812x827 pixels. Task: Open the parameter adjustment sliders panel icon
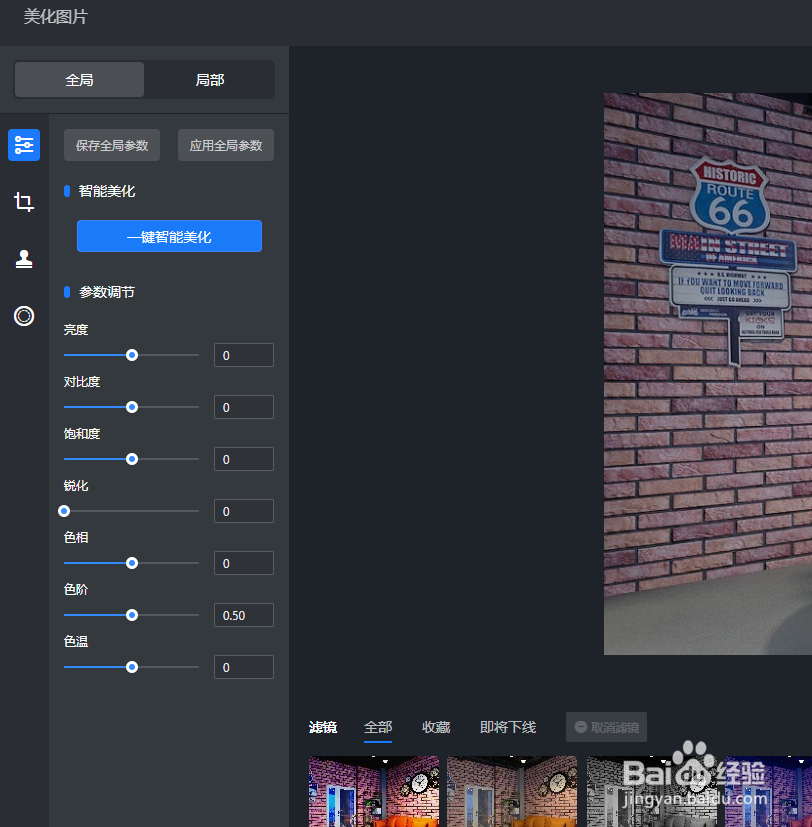pos(24,145)
